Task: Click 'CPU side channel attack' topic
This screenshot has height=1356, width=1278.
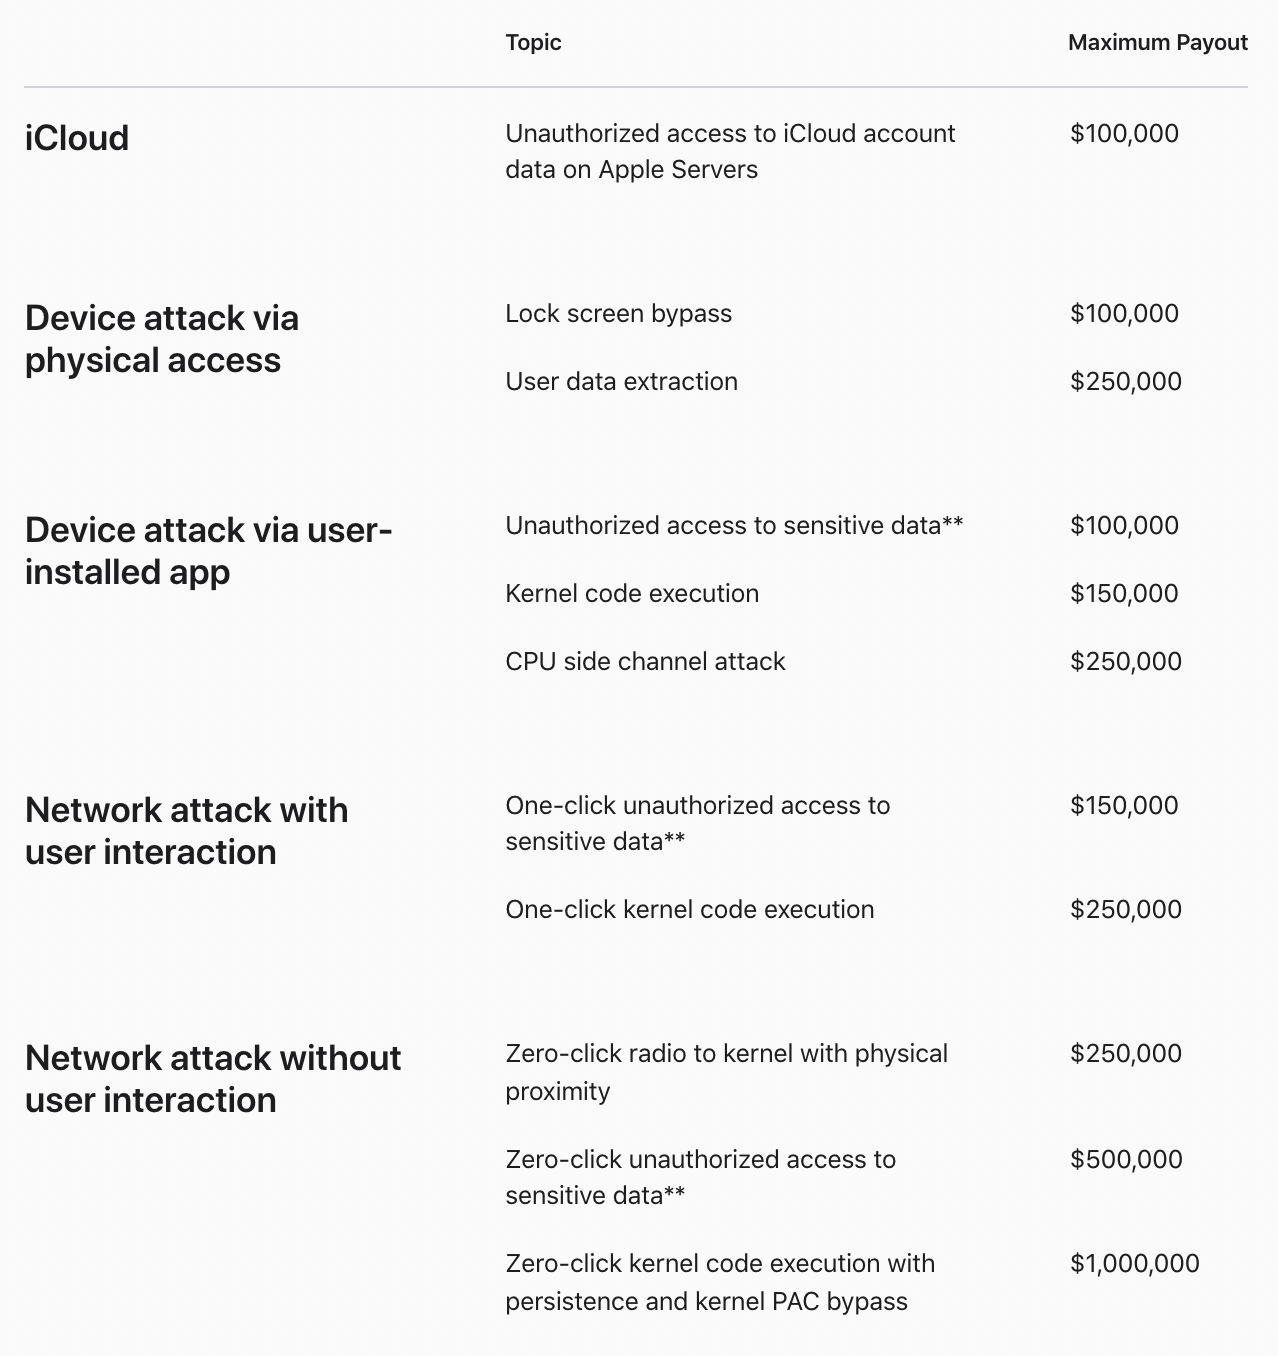Action: 645,661
